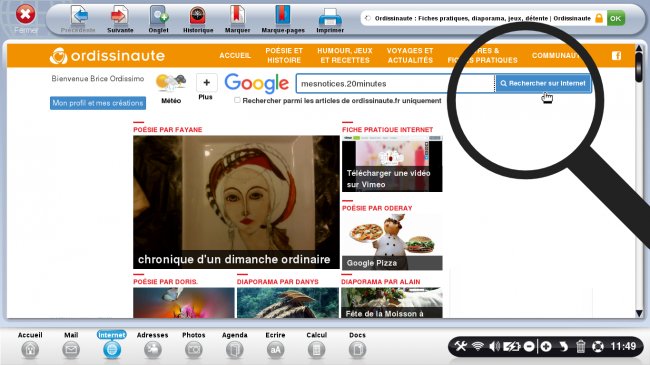Viewport: 650px width, 365px height.
Task: Open the Poésie et Histoire menu
Action: click(x=284, y=55)
